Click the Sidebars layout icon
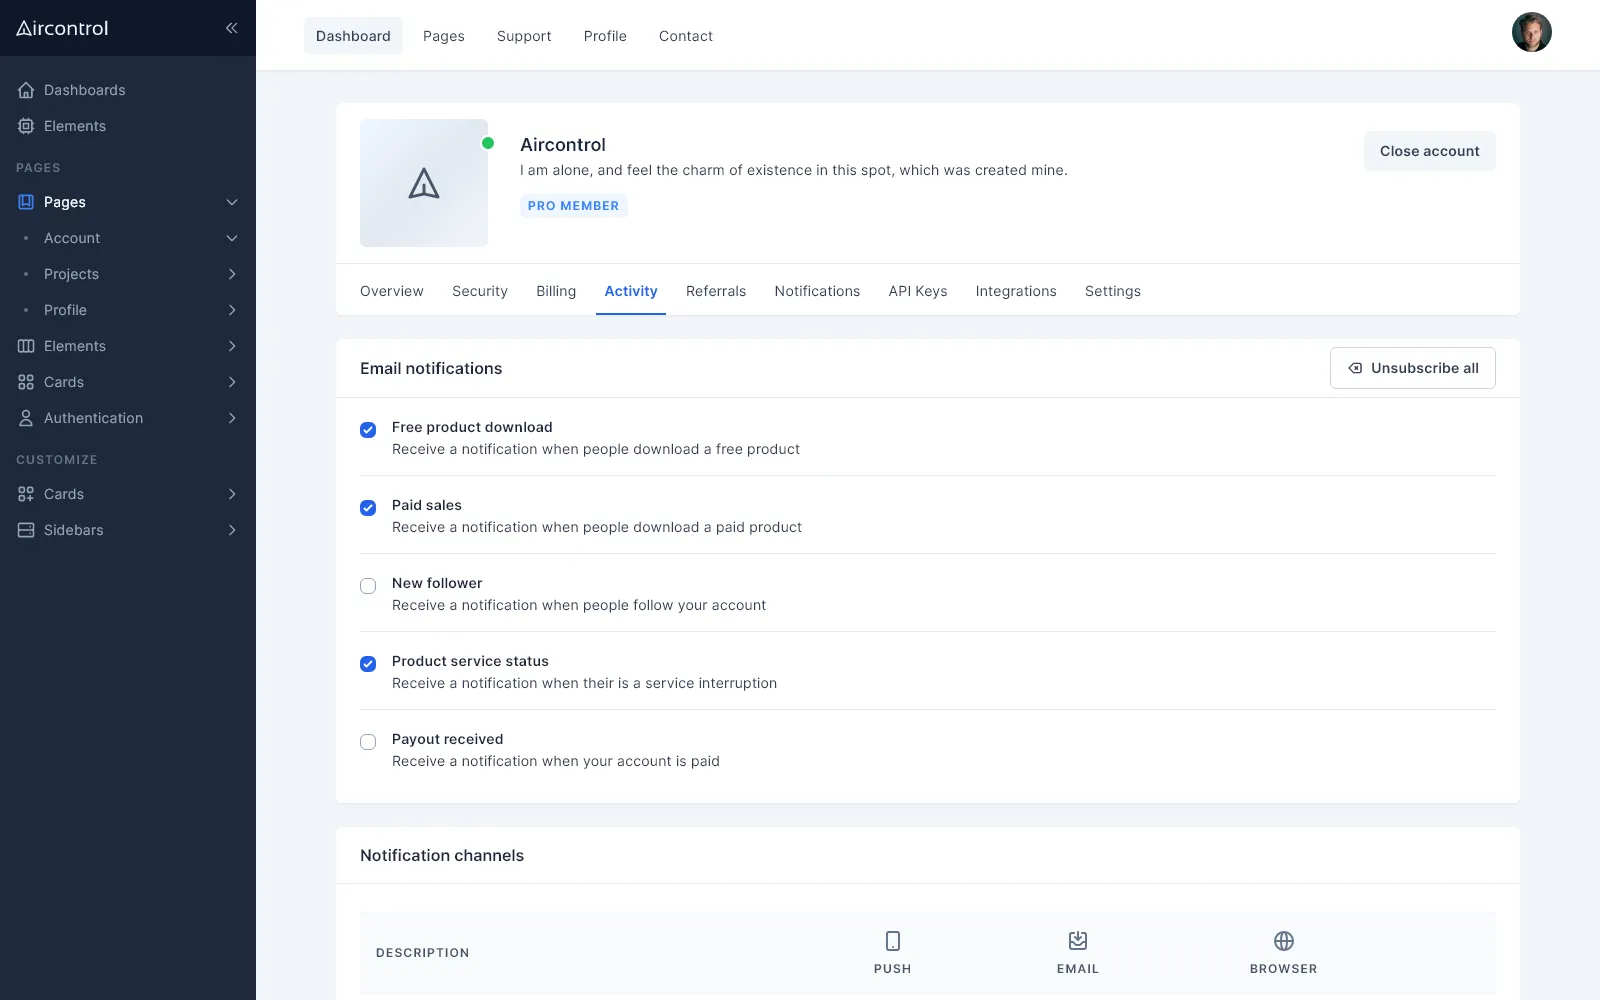Screen dimensions: 1600x1000 click(26, 530)
